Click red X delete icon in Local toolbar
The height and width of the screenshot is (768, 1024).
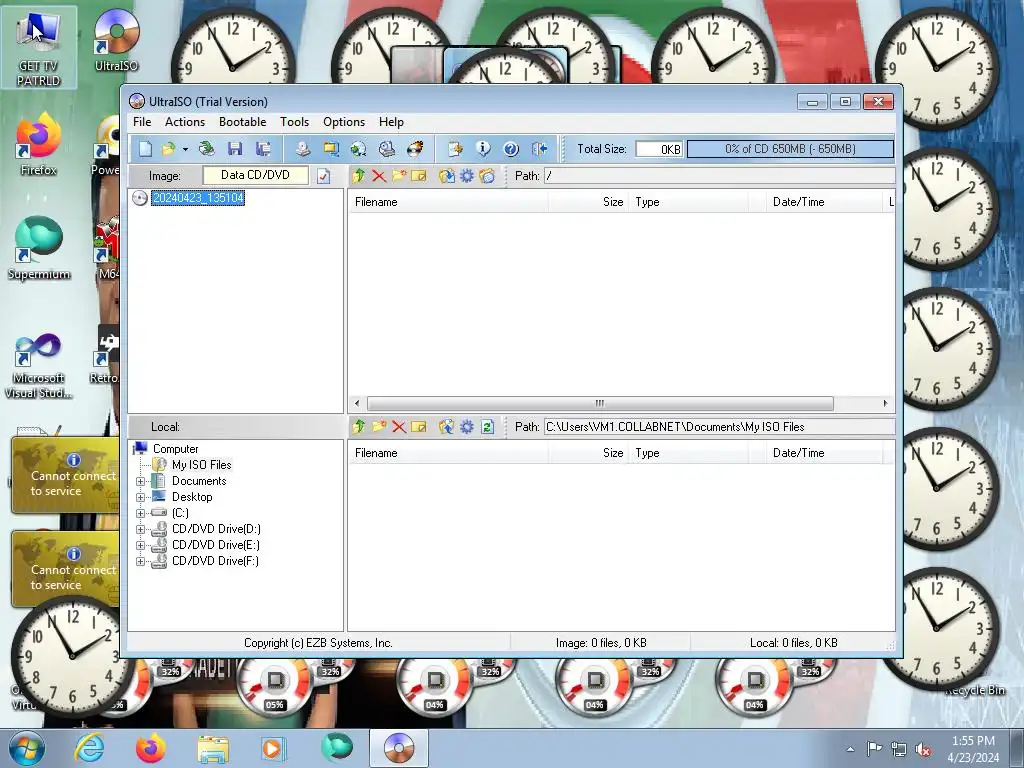point(399,427)
